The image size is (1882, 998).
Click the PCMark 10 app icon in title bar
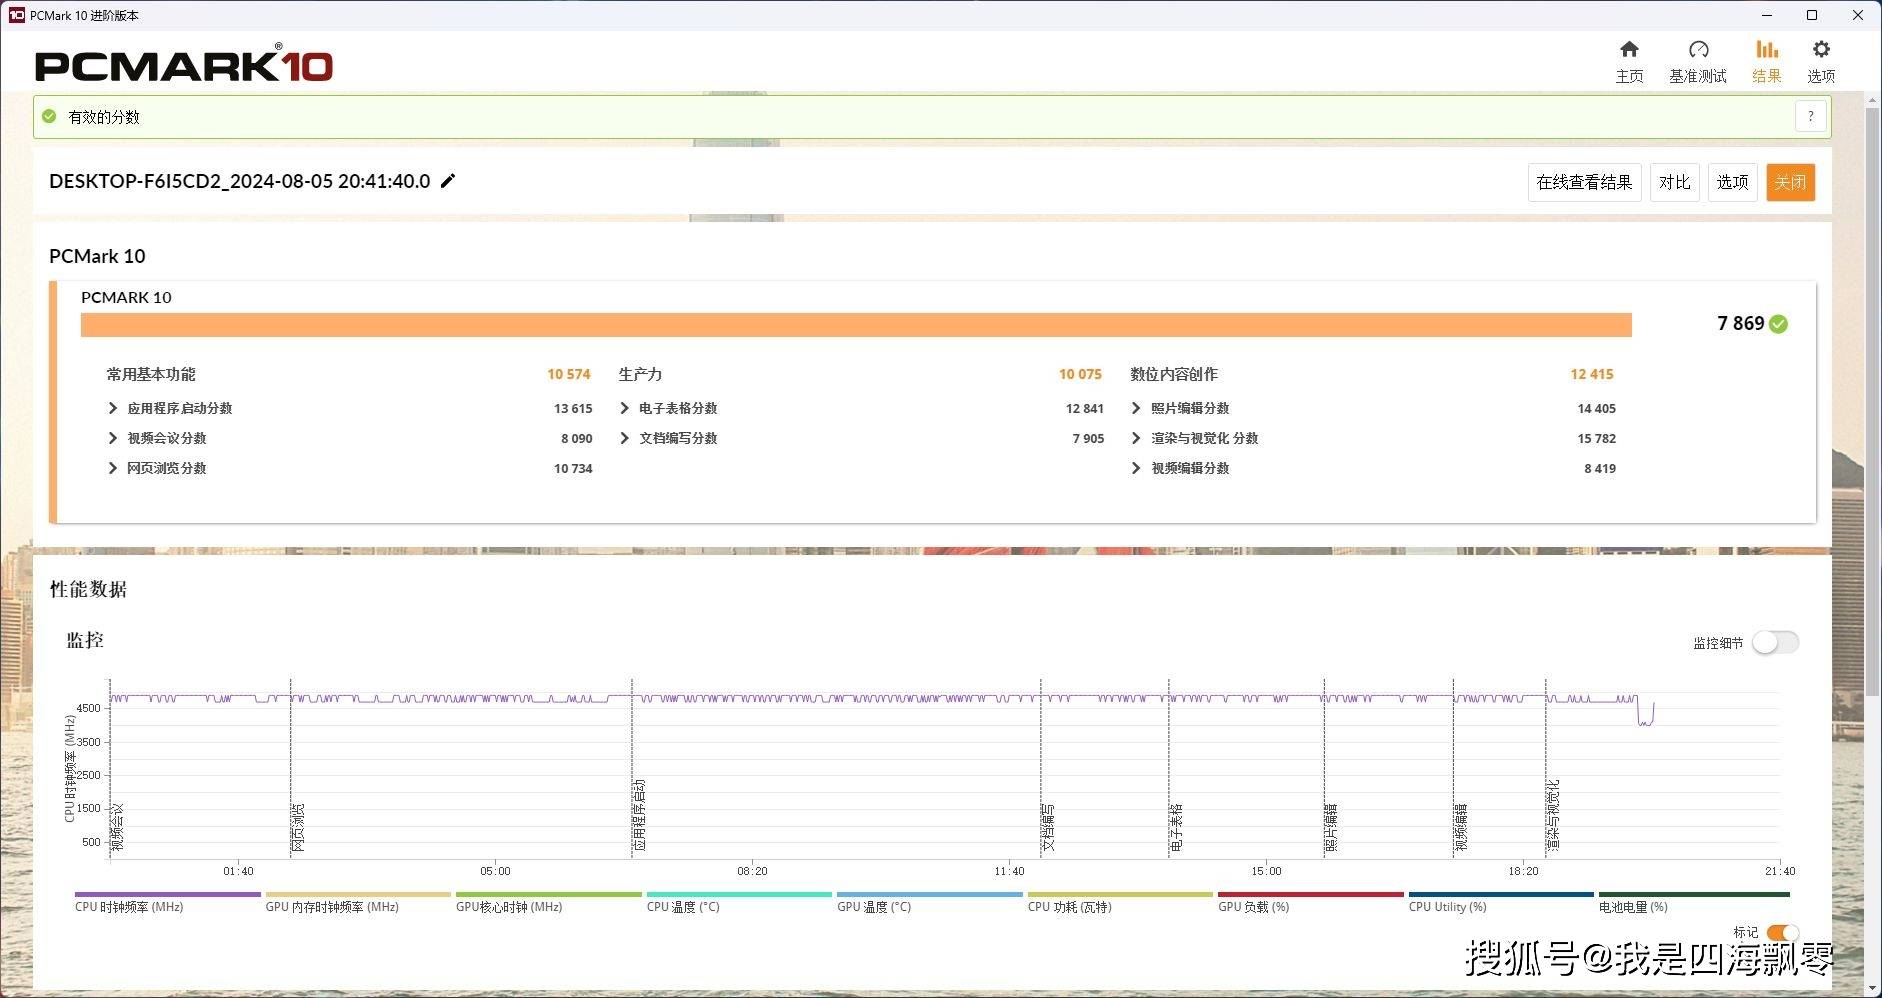(16, 15)
